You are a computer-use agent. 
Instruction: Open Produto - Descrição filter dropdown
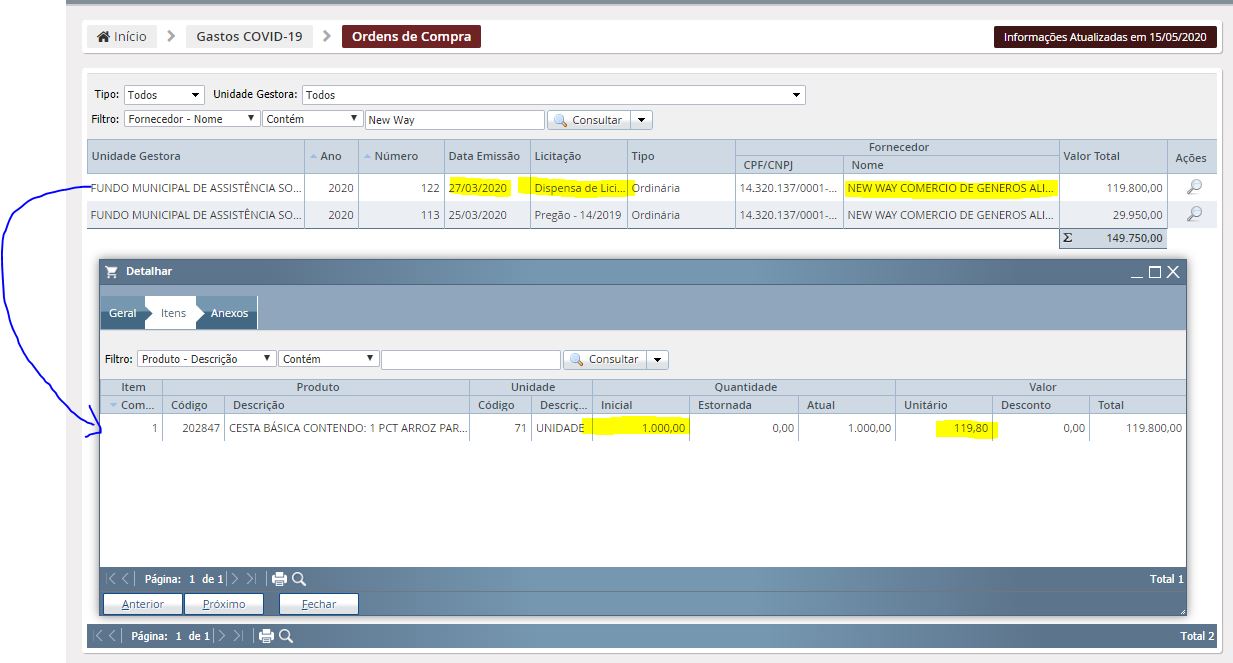coord(206,359)
